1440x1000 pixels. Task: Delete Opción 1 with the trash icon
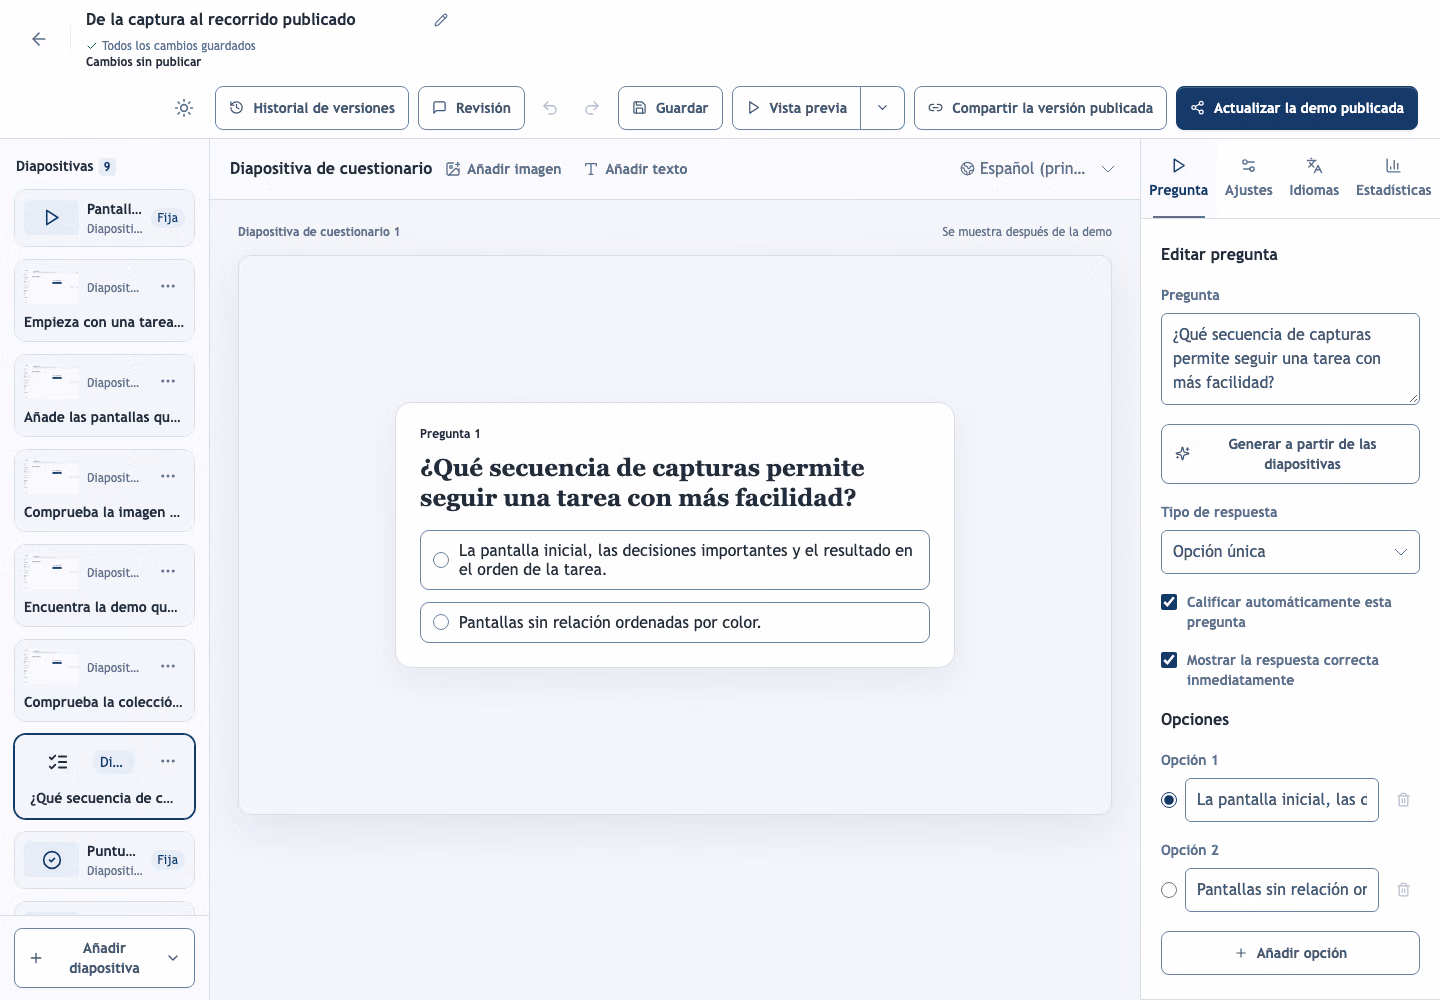1404,800
